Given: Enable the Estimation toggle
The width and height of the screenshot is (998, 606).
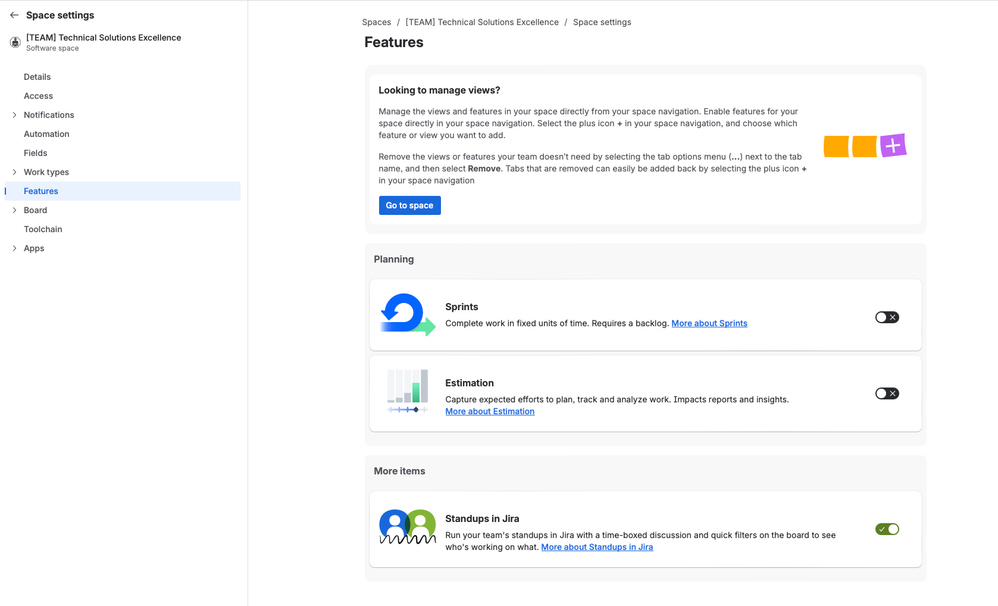Looking at the screenshot, I should point(887,393).
